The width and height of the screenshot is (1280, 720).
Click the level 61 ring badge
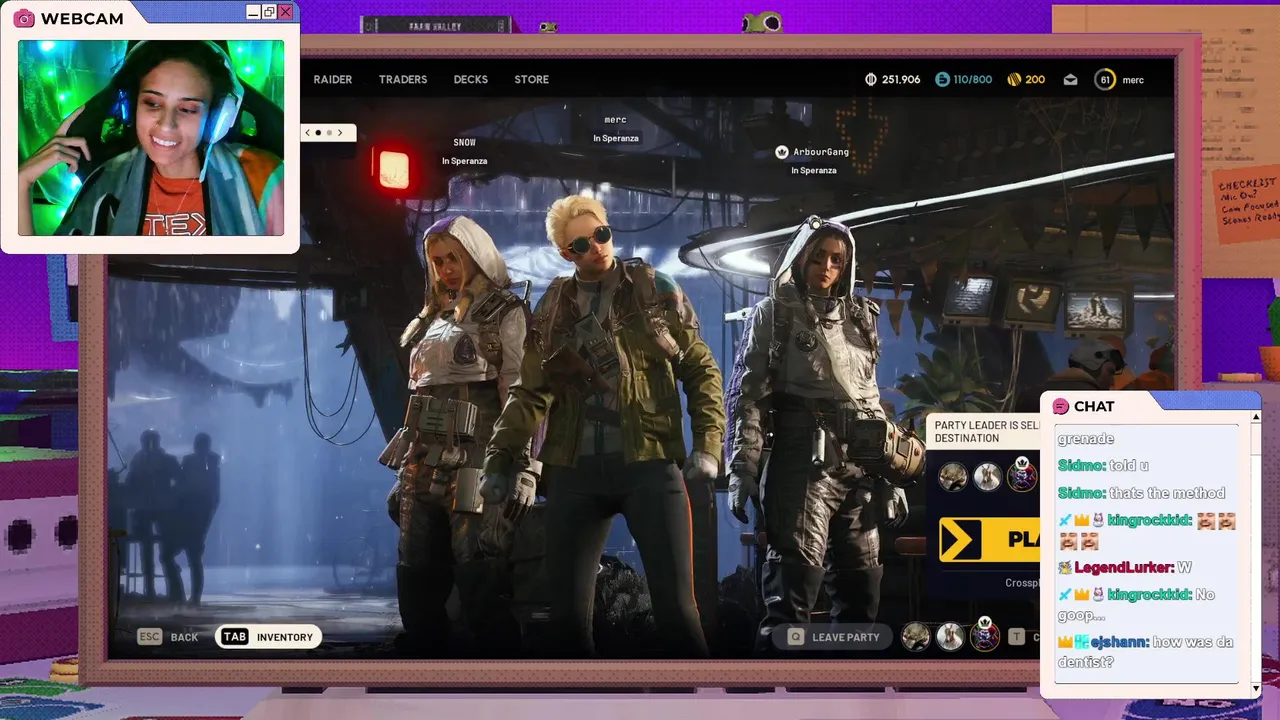[1104, 80]
